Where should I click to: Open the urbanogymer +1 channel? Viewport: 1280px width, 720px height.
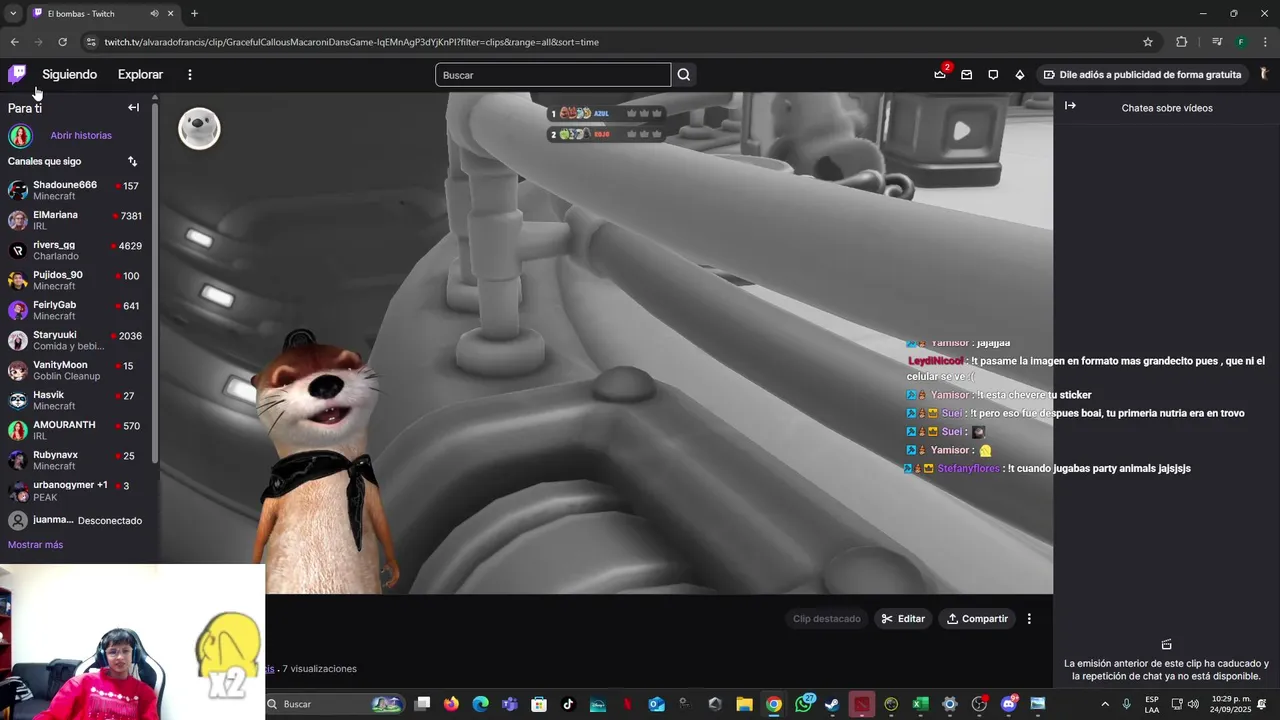[x=76, y=490]
